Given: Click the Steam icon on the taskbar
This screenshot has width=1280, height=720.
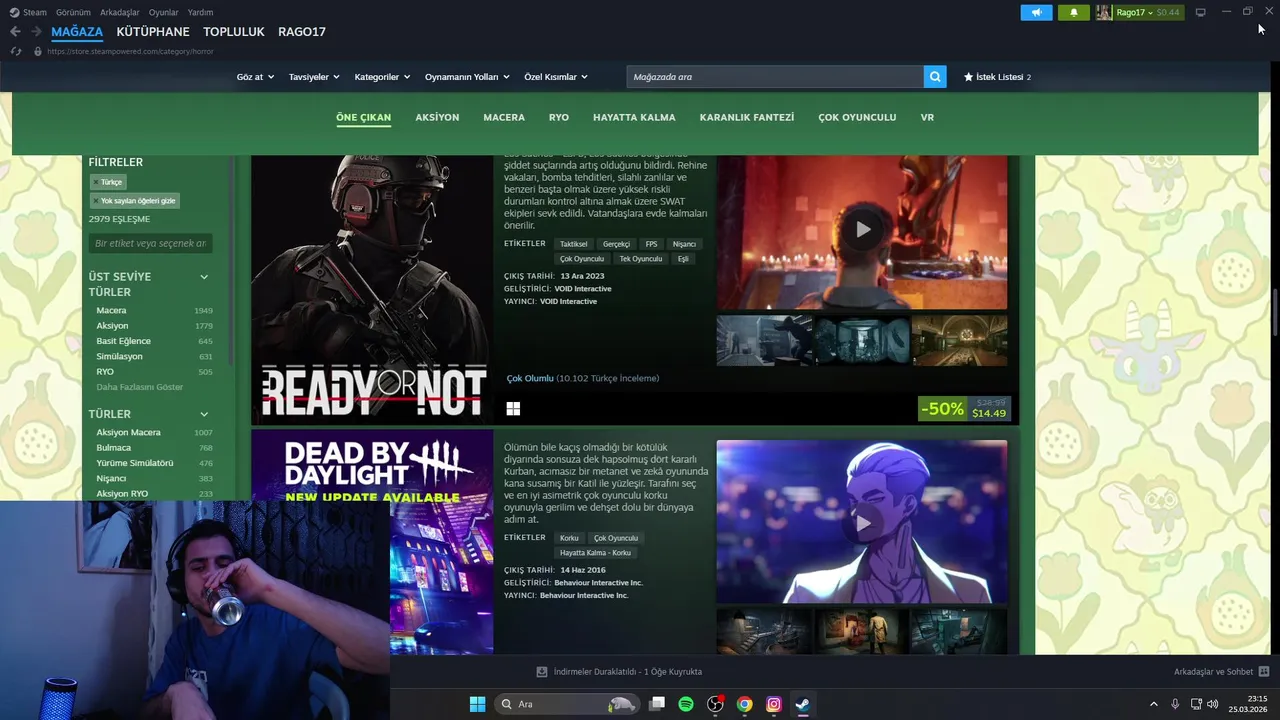Looking at the screenshot, I should [x=802, y=704].
